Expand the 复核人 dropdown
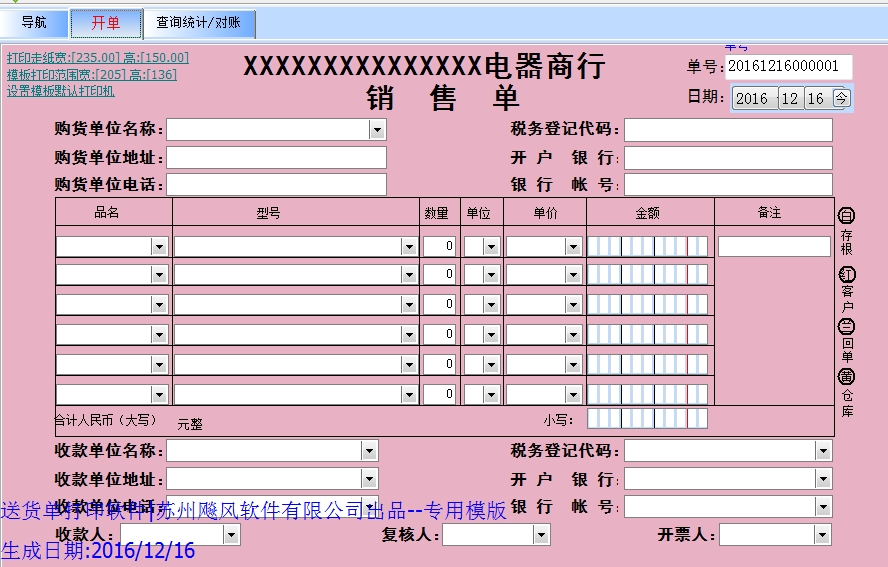Image resolution: width=888 pixels, height=567 pixels. (x=541, y=535)
